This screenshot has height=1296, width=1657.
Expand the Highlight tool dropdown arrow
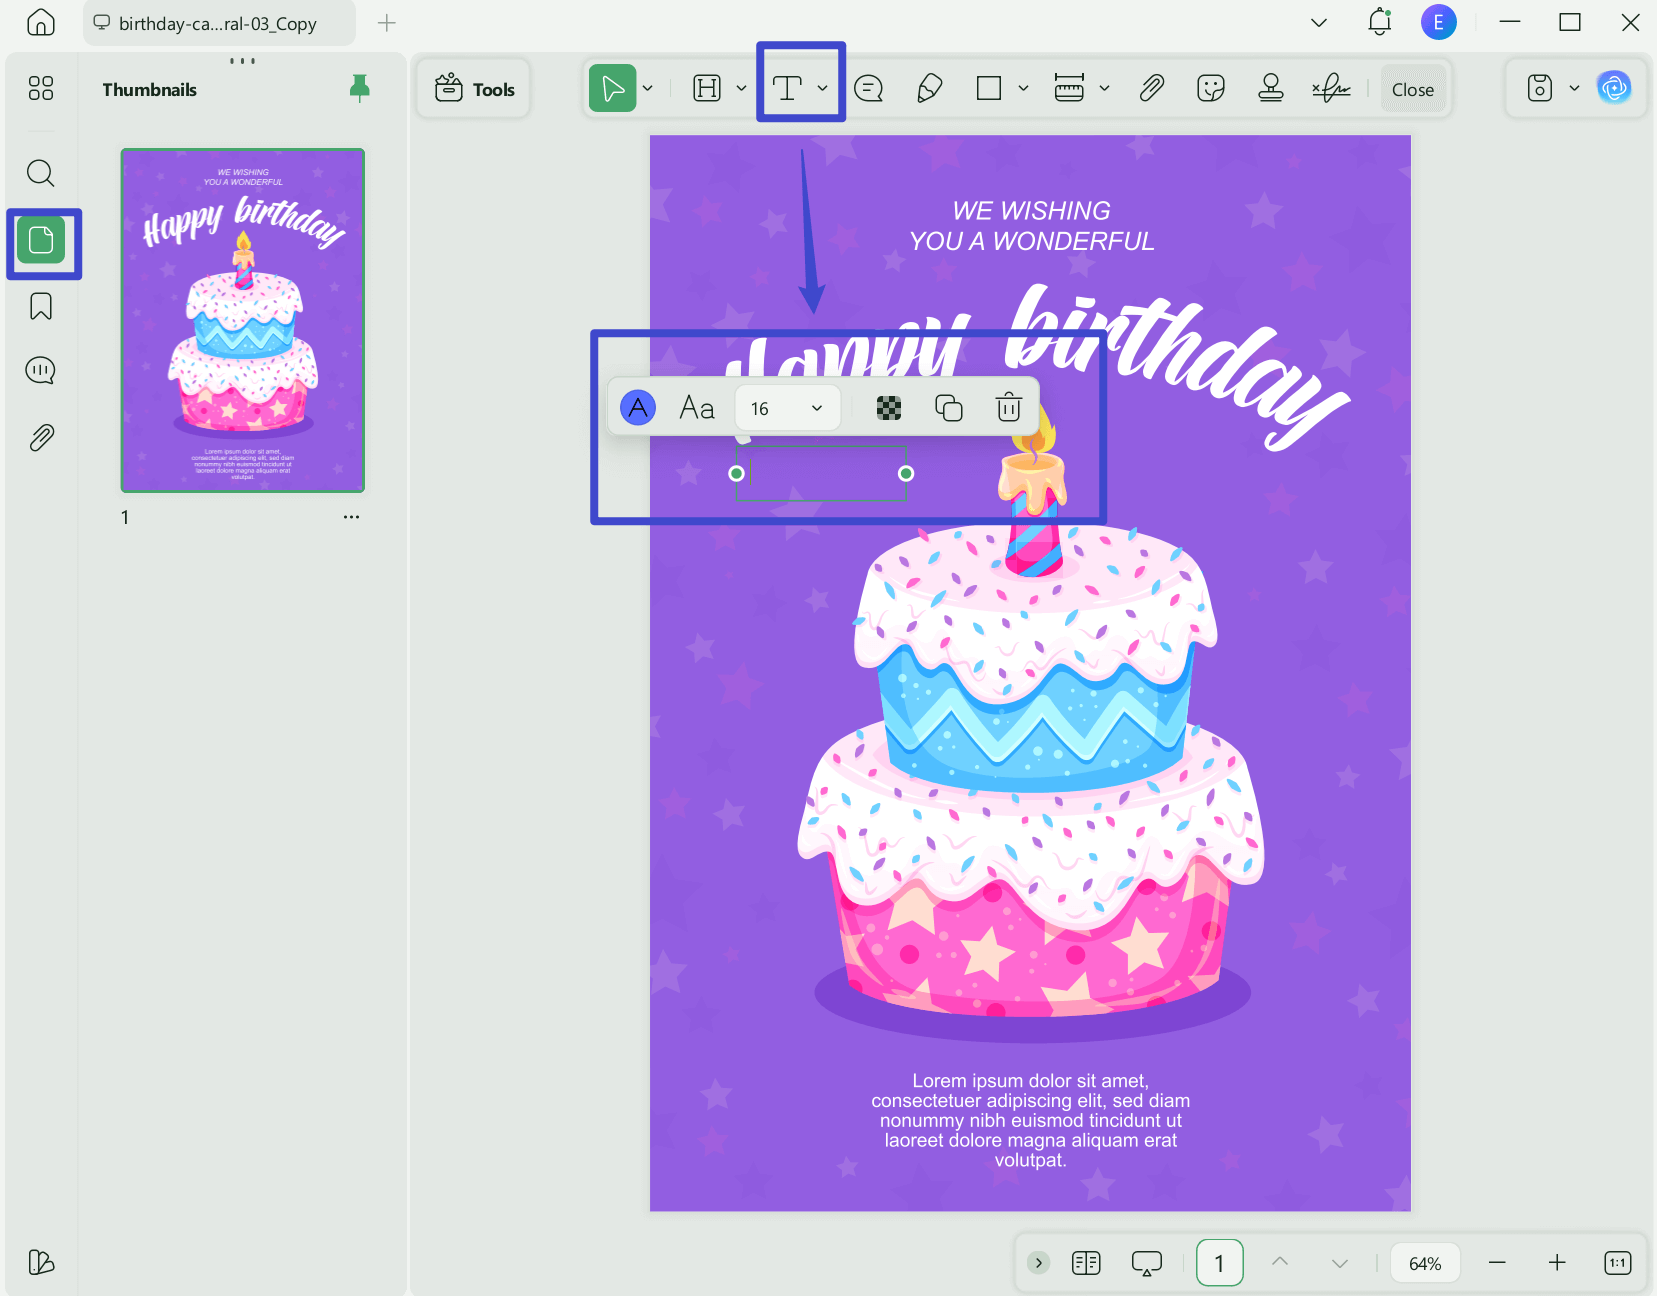(741, 89)
